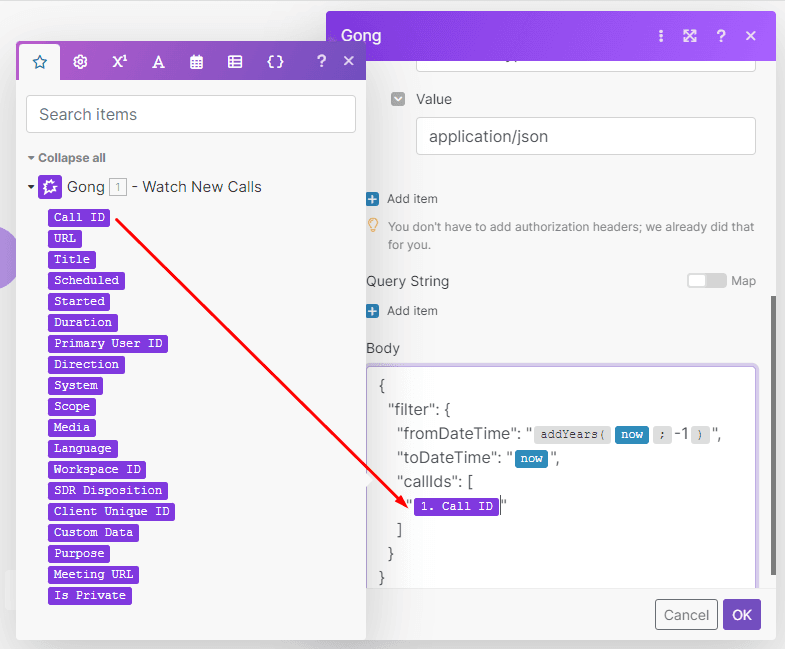Toggle the Query String Map switch
The height and width of the screenshot is (649, 785).
[x=706, y=281]
